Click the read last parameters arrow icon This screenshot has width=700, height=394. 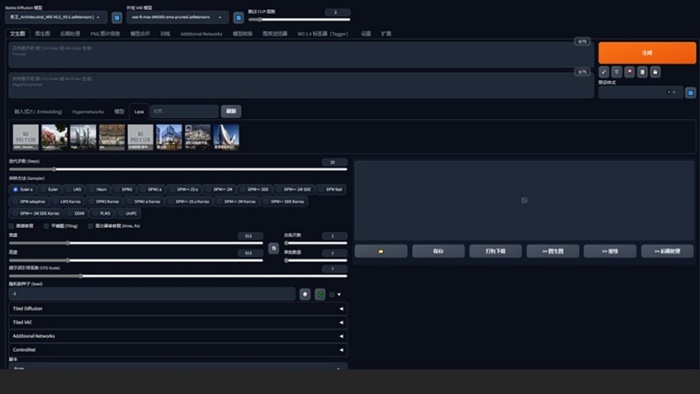[604, 72]
